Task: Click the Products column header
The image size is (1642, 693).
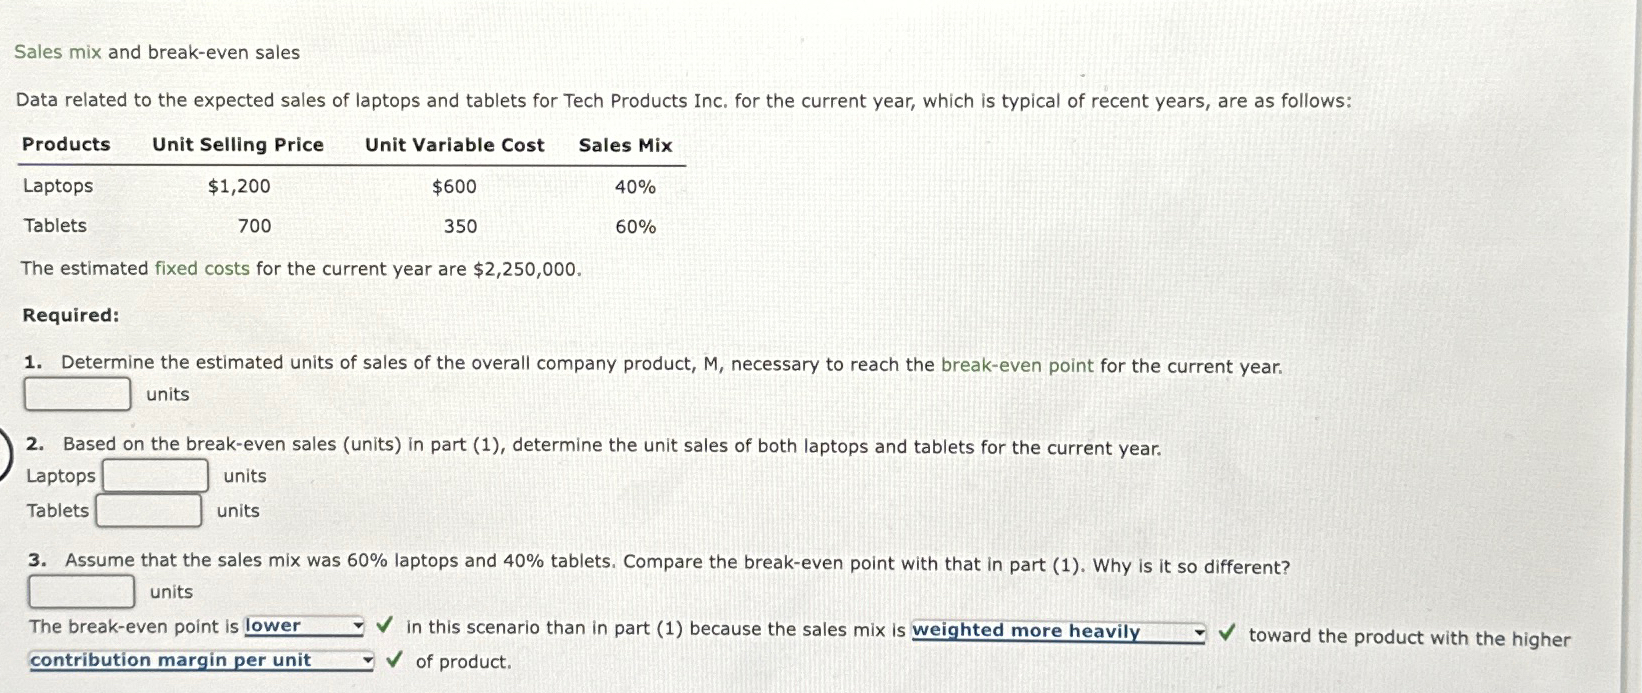Action: (66, 145)
